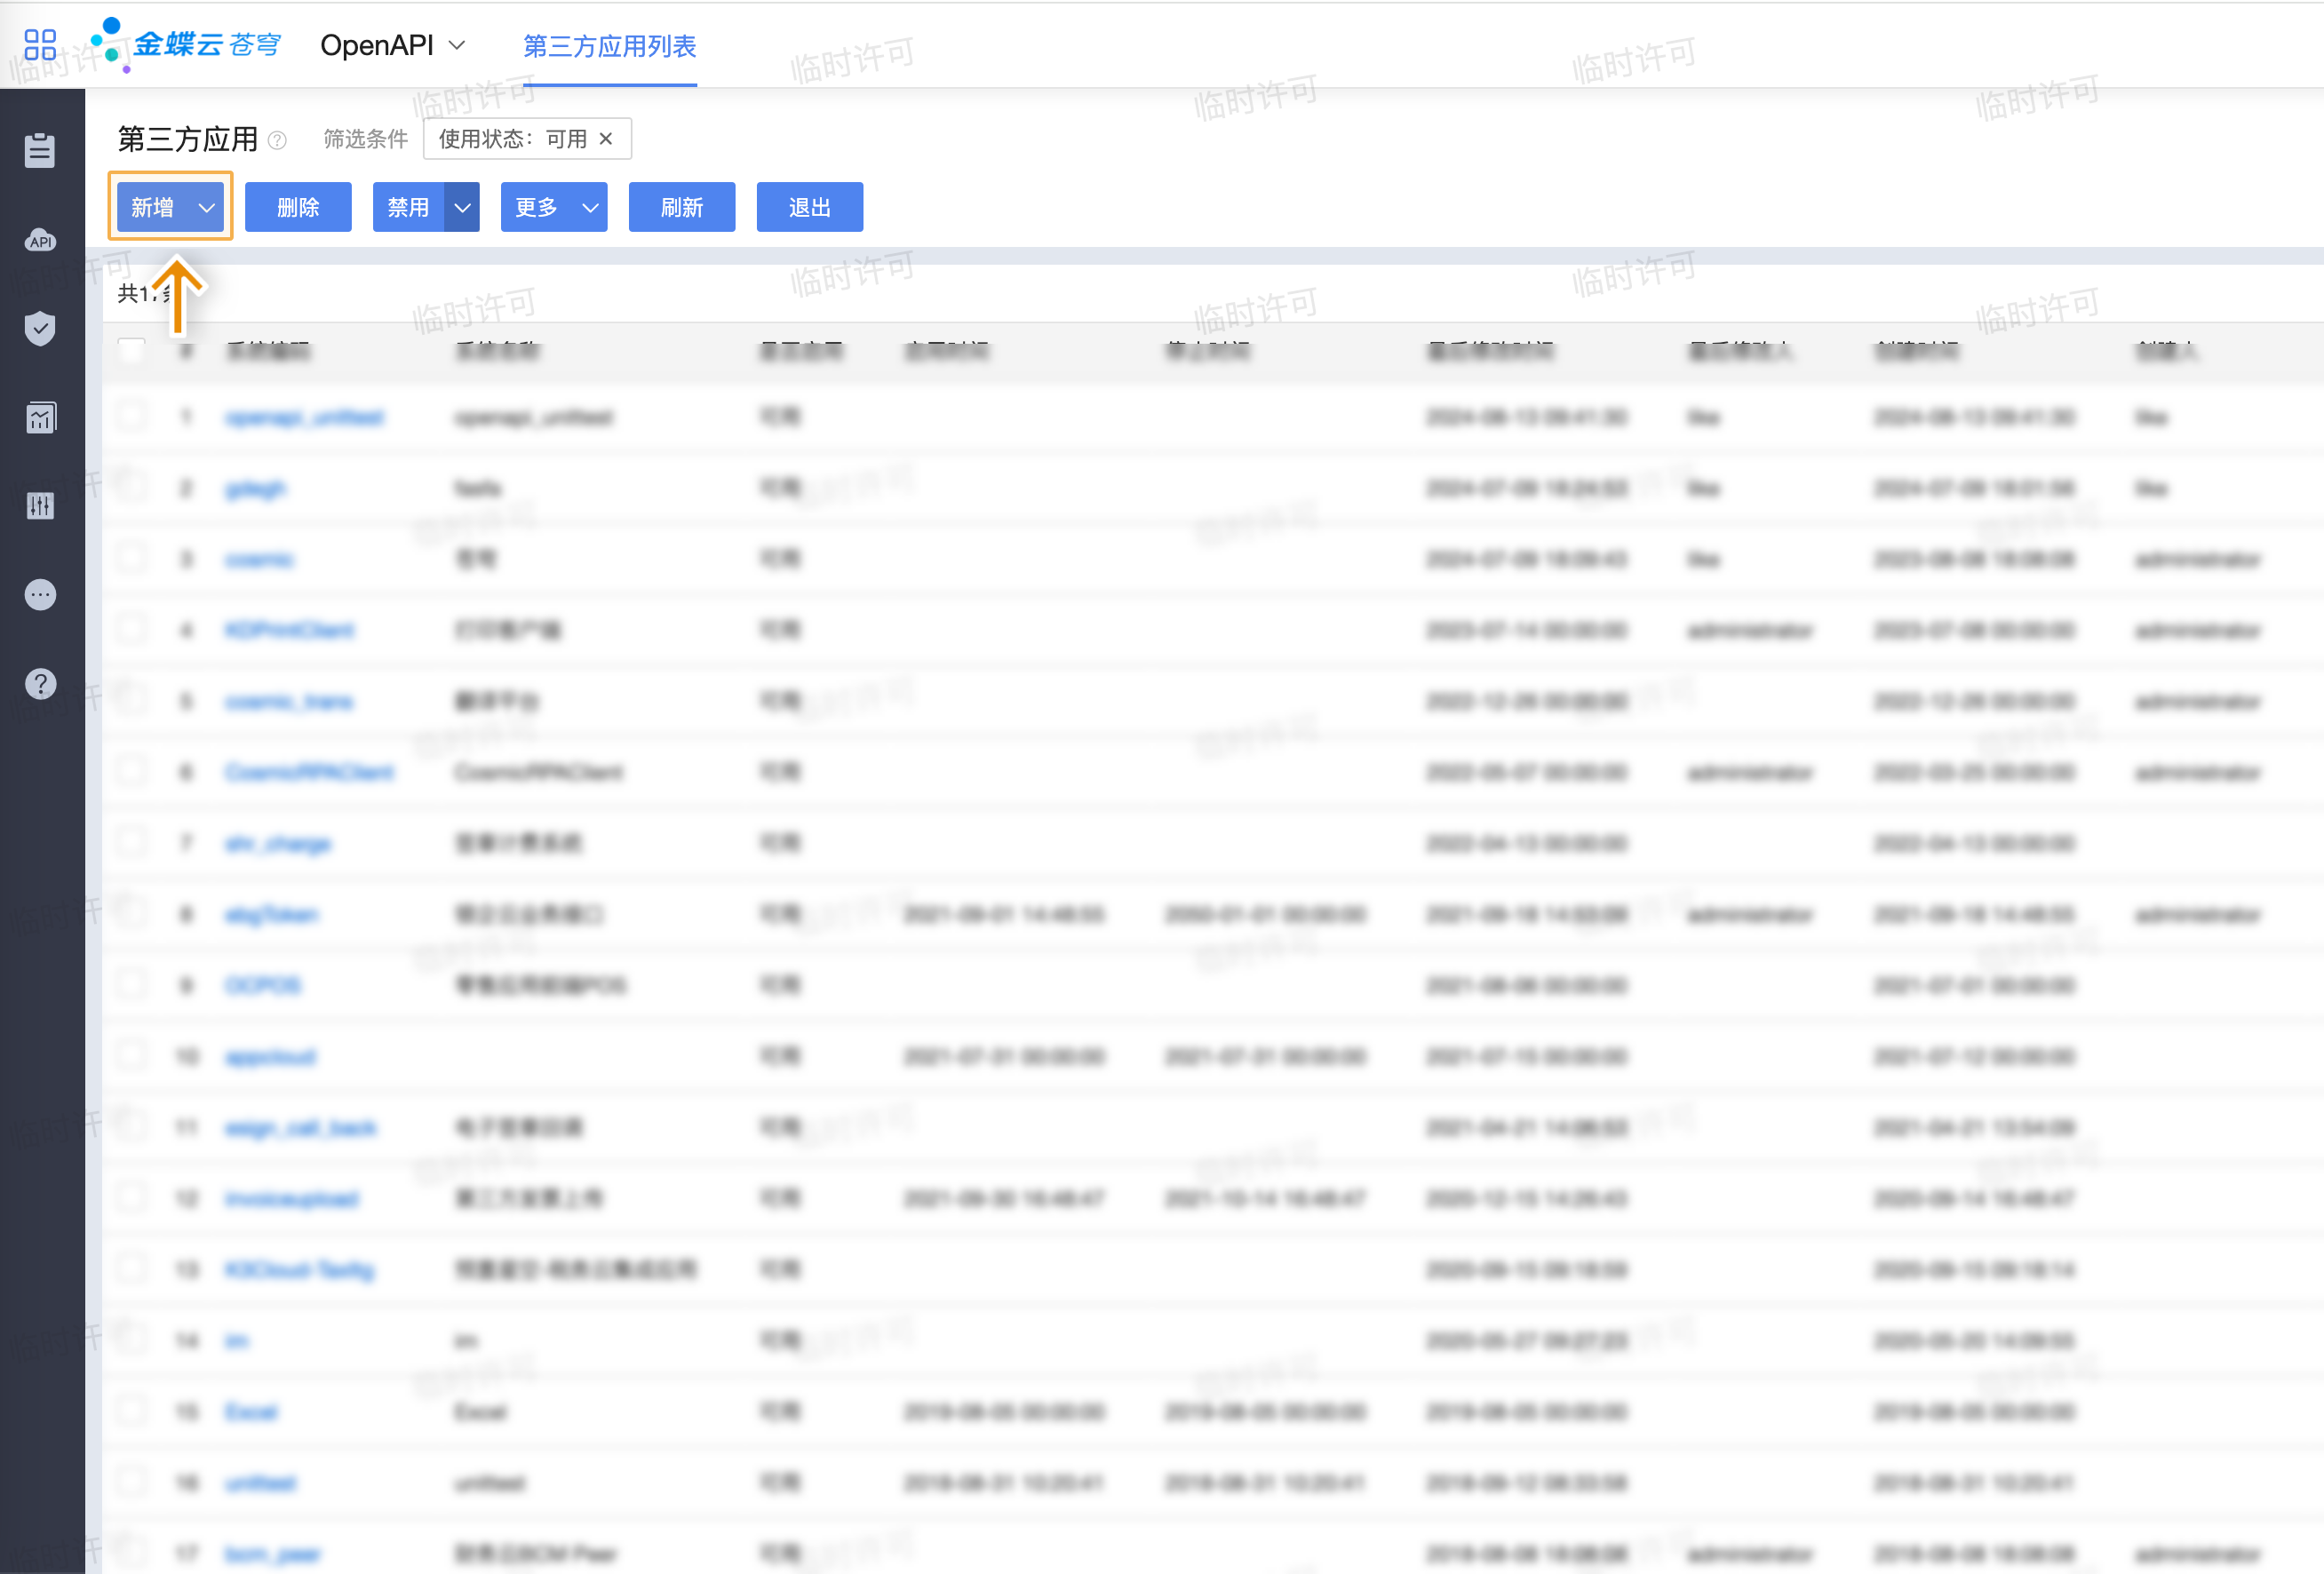The image size is (2324, 1574).
Task: Click the 退出 button
Action: click(x=809, y=207)
